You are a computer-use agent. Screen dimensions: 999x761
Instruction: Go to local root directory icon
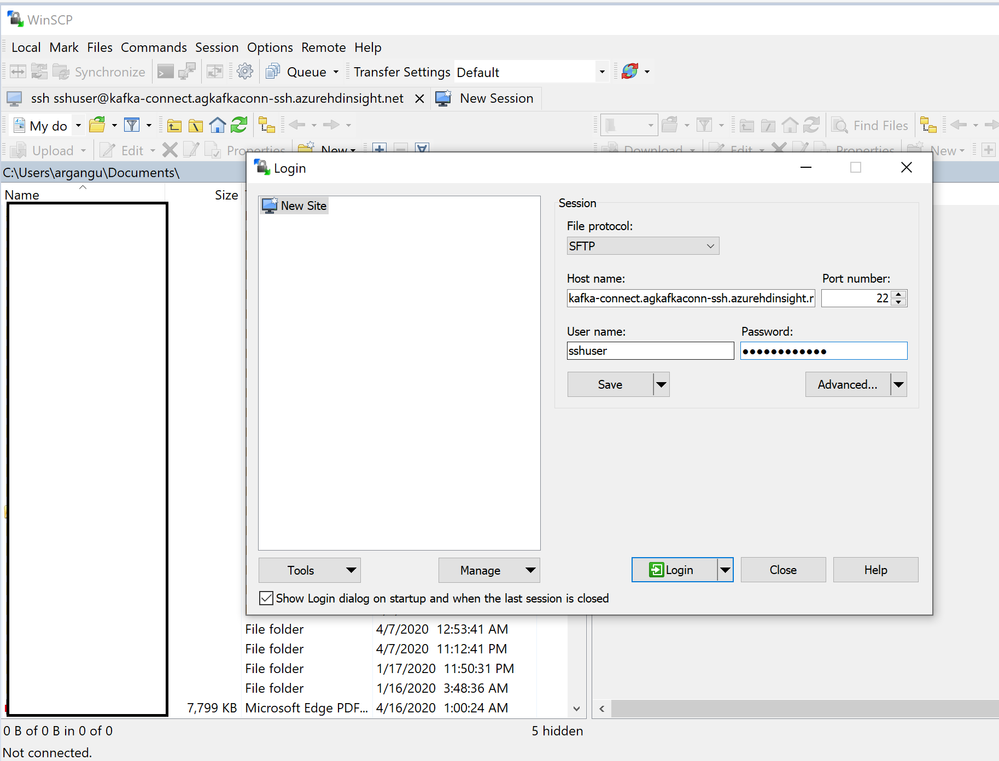(196, 126)
